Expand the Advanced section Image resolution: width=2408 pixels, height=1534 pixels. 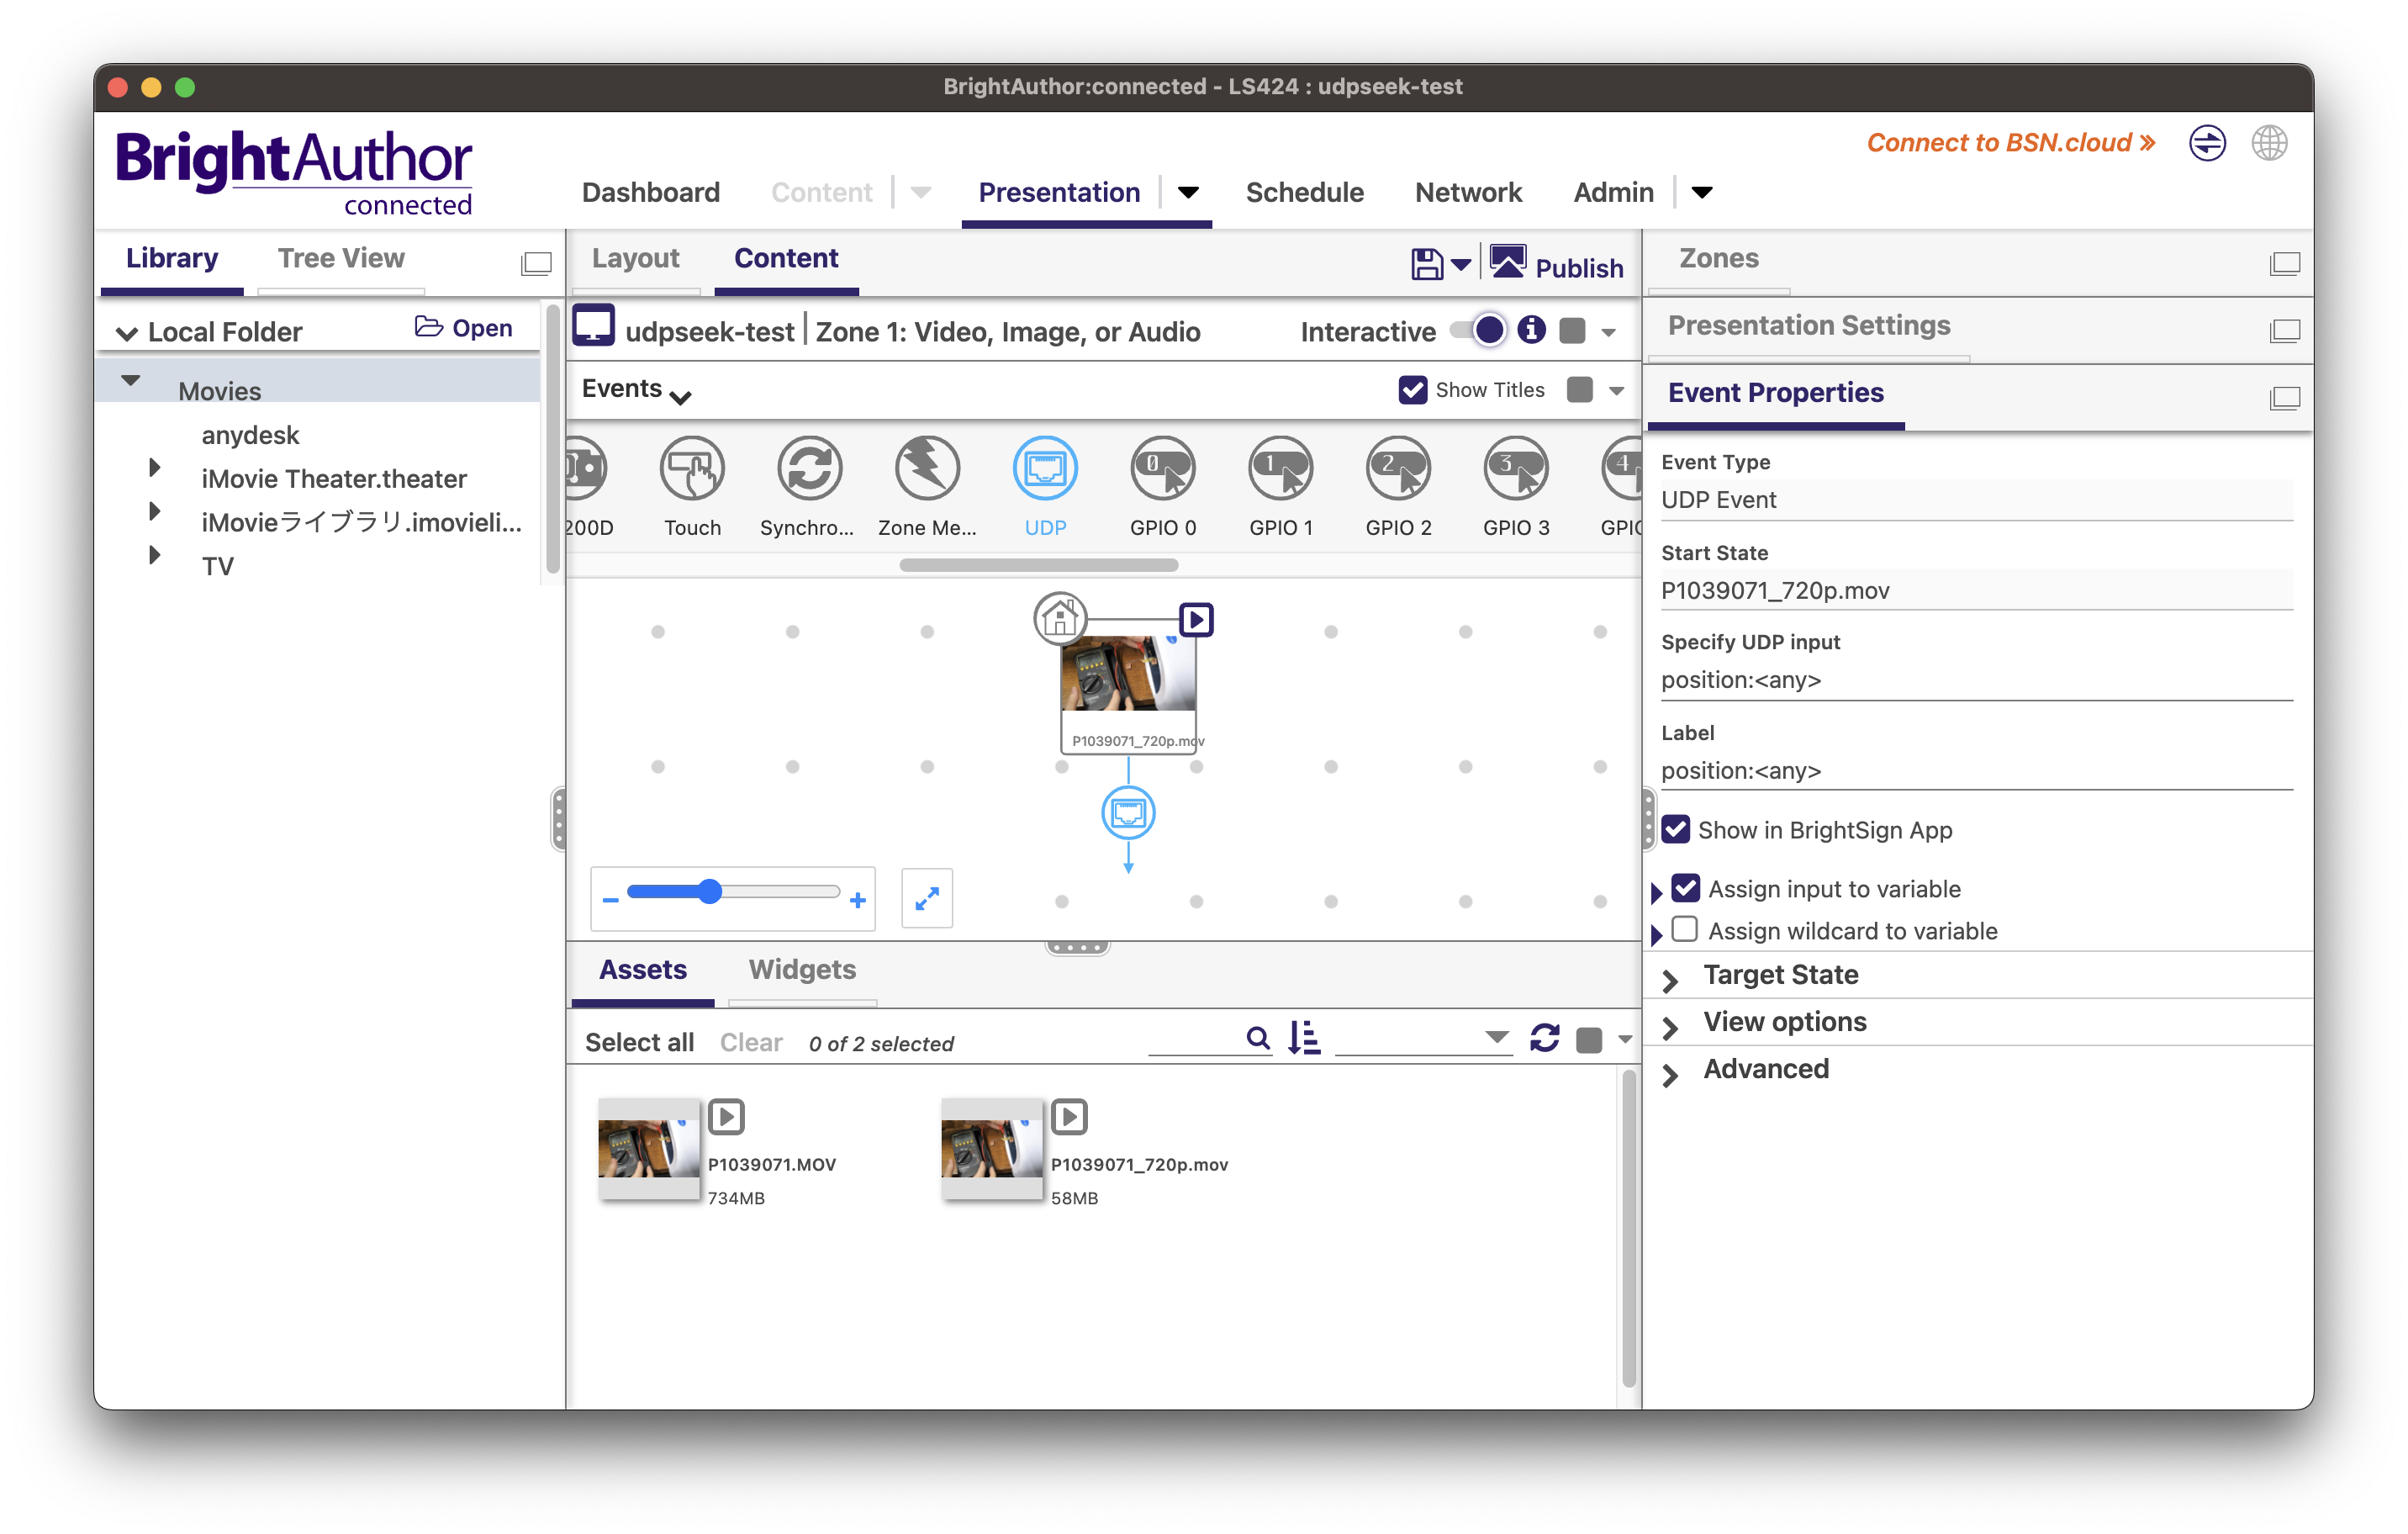pyautogui.click(x=1765, y=1069)
